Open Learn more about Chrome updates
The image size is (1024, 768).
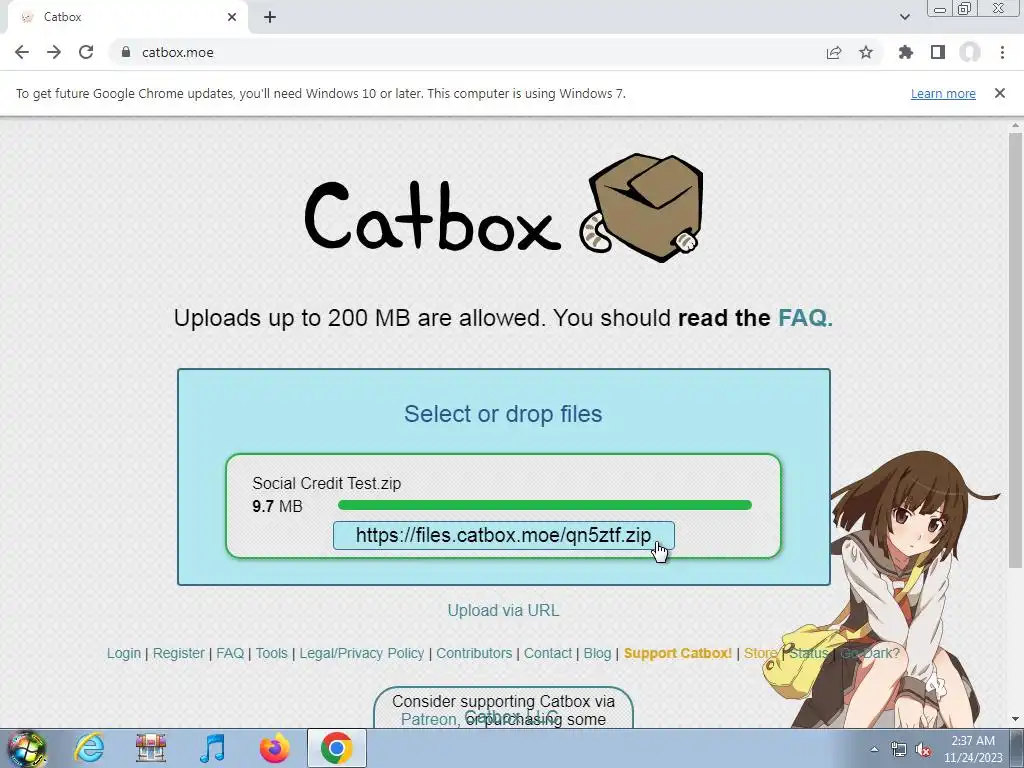(943, 93)
